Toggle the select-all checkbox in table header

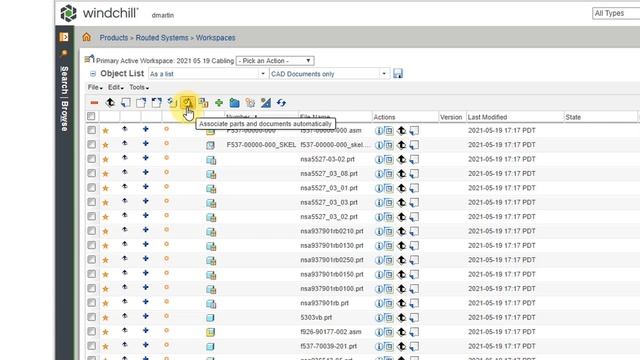pyautogui.click(x=91, y=116)
